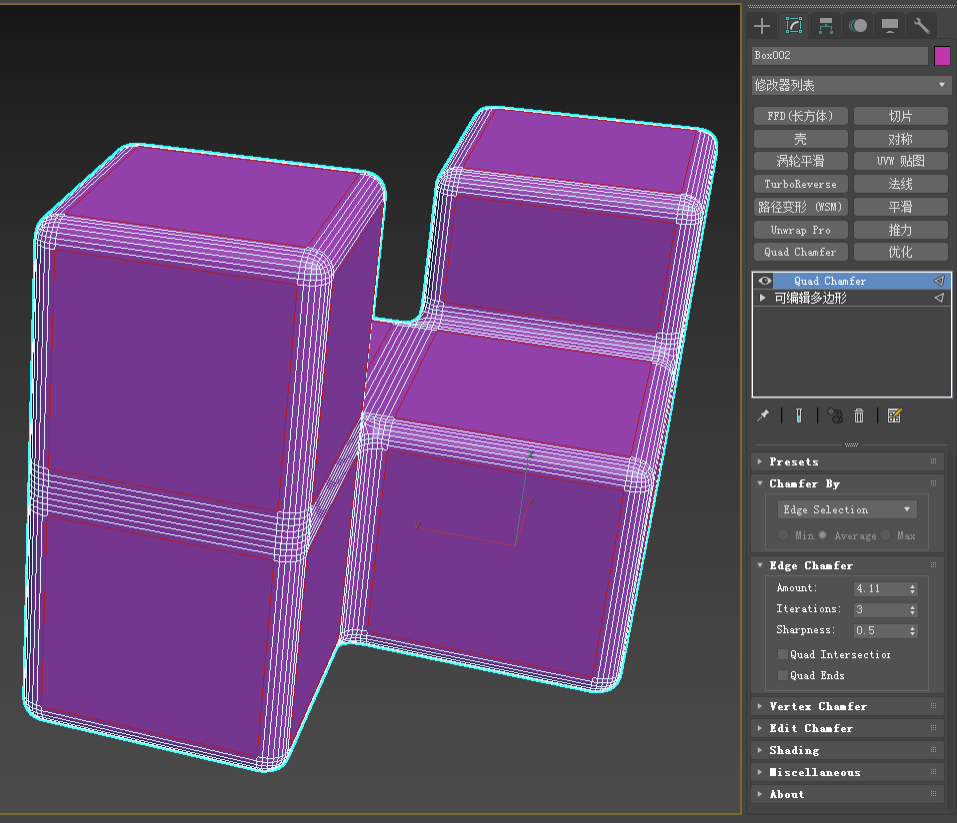This screenshot has height=823, width=957.
Task: Toggle Quad Chamfer modifier eye visibility
Action: [764, 281]
